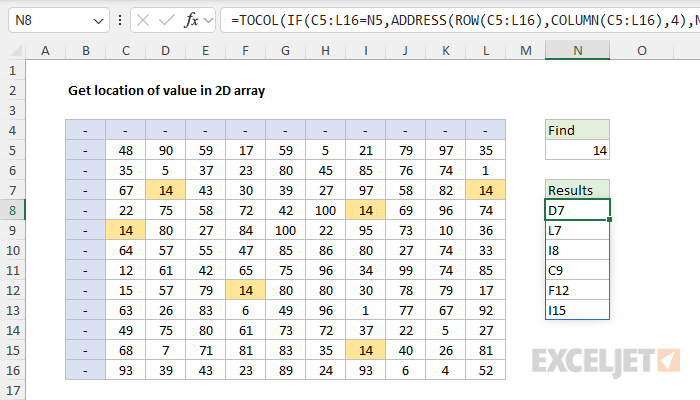The width and height of the screenshot is (700, 400).
Task: Select highlighted cell 14 in row 7 column D
Action: tap(166, 191)
